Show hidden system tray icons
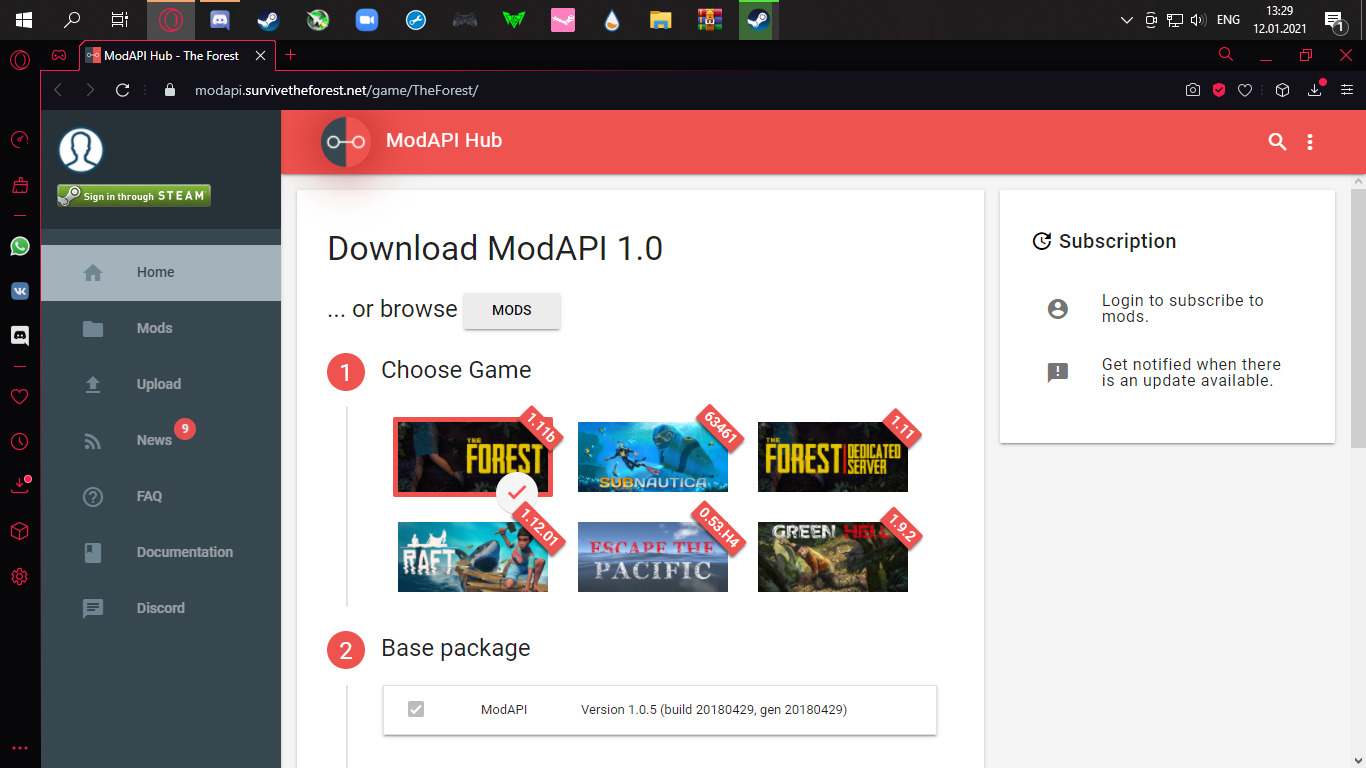 (1127, 20)
